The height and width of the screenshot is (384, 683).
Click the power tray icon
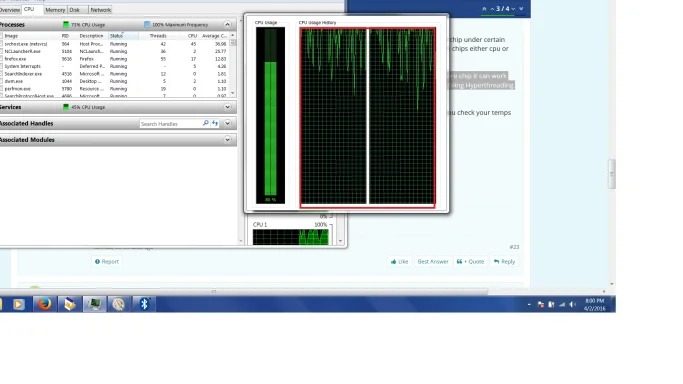[551, 305]
